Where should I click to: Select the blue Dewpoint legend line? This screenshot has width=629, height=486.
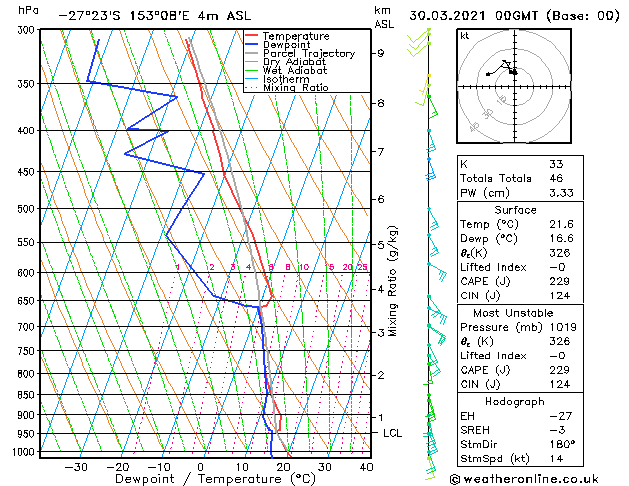(251, 45)
